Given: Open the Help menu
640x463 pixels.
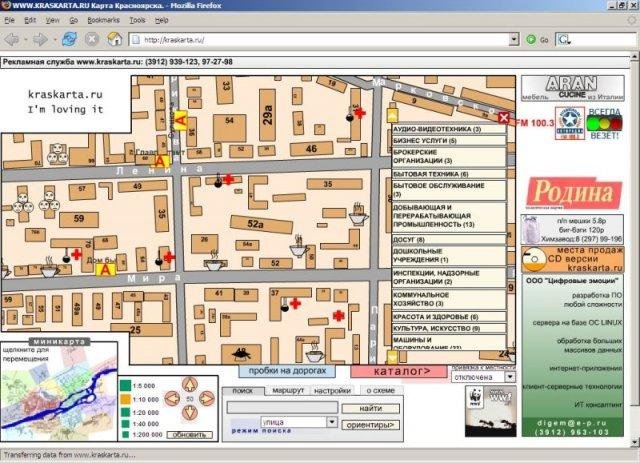Looking at the screenshot, I should pos(161,20).
